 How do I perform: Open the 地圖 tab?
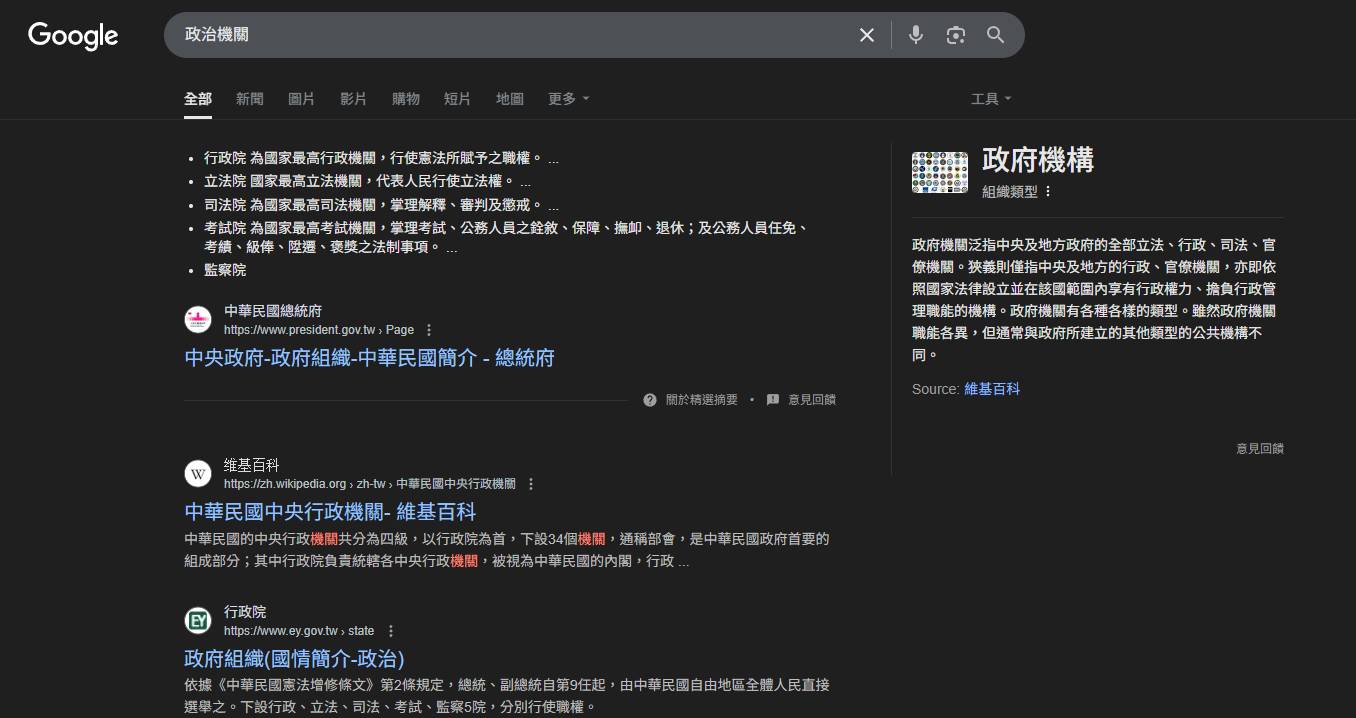(510, 98)
